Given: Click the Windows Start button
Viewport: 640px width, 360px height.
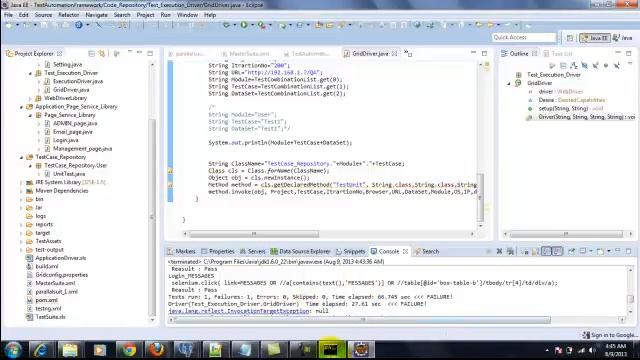Looking at the screenshot, I should (13, 350).
